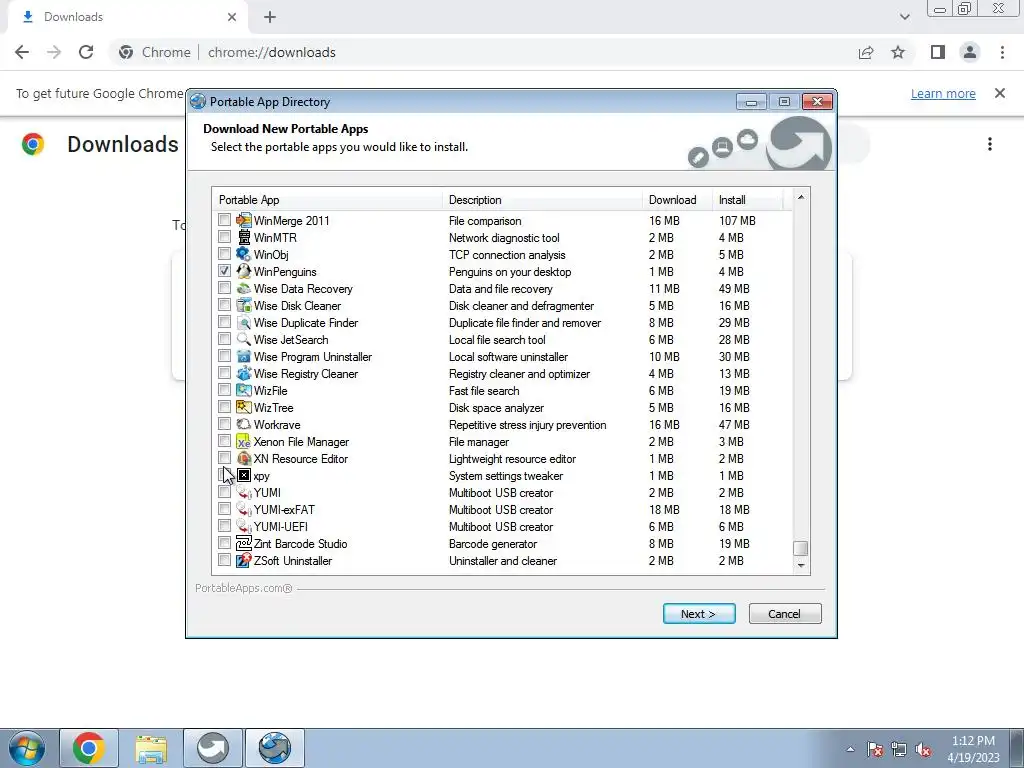Click the YUMI app icon
Screen dimensions: 1024x768
coord(244,492)
